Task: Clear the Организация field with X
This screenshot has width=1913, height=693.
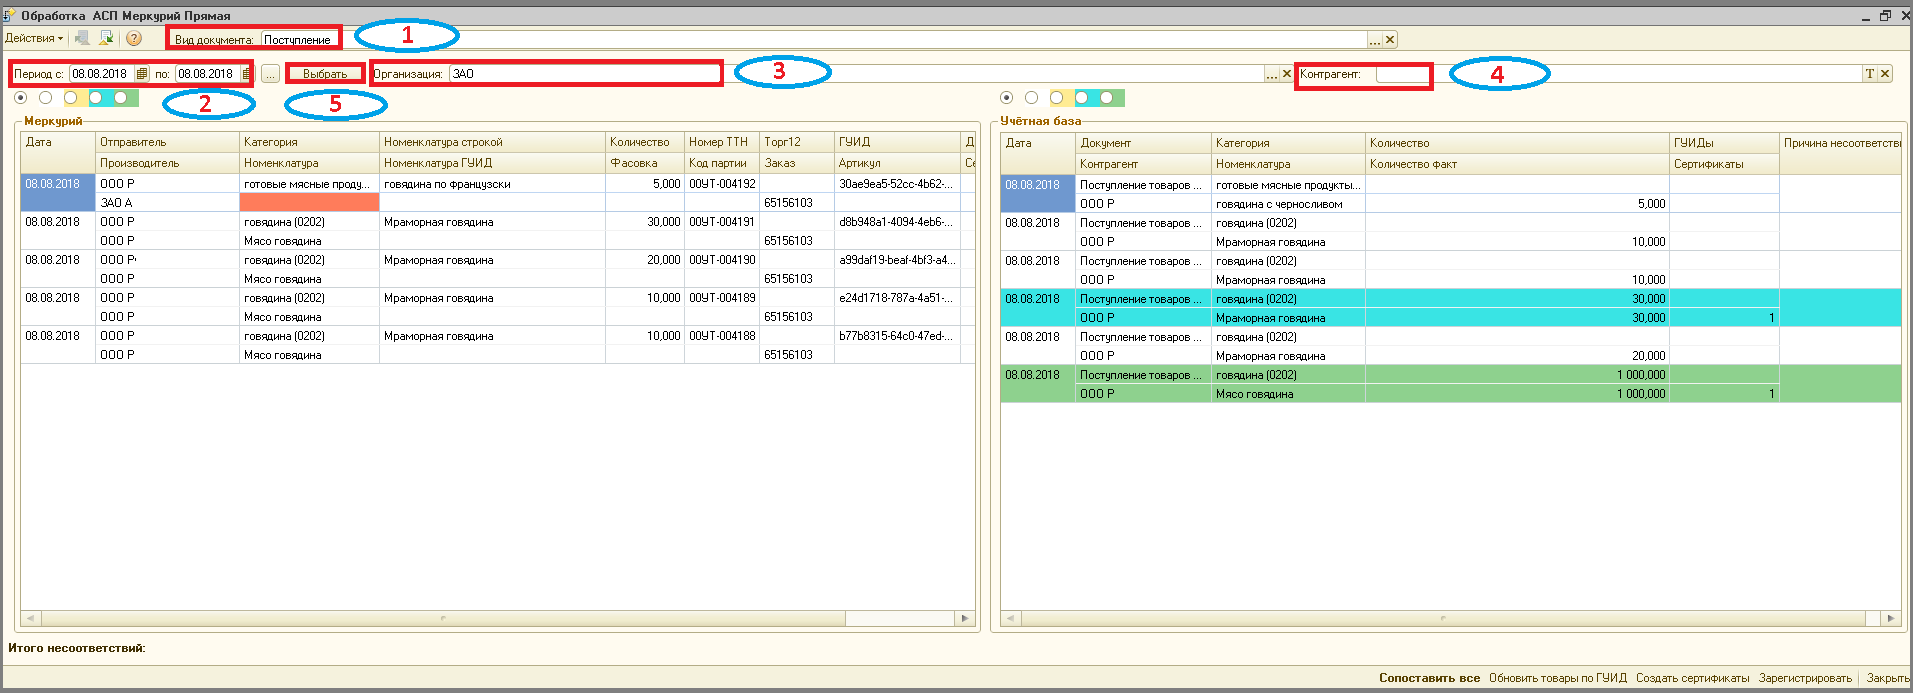Action: point(1286,74)
